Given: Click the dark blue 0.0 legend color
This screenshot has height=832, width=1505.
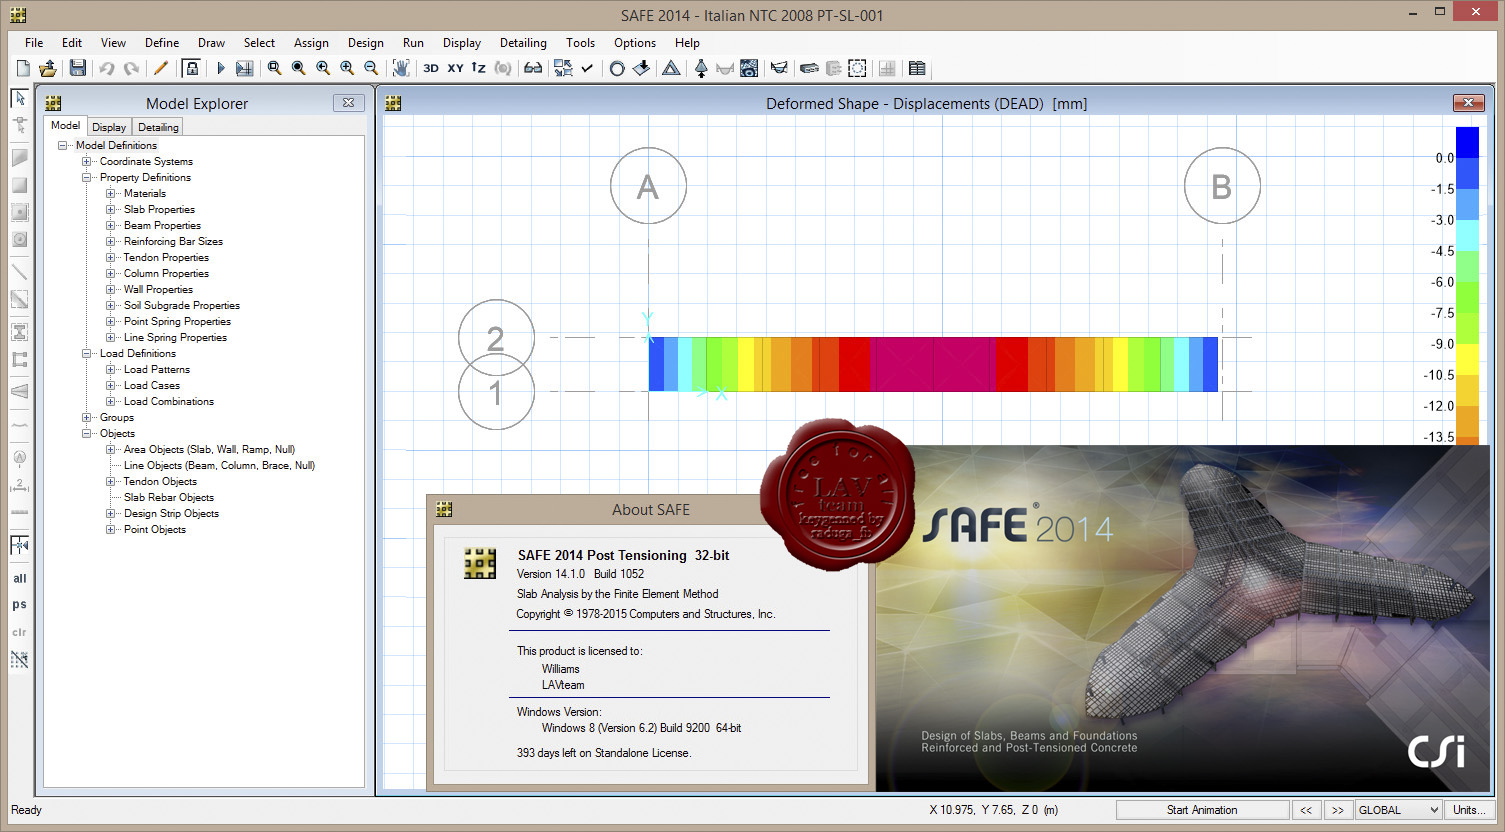Looking at the screenshot, I should click(x=1467, y=143).
